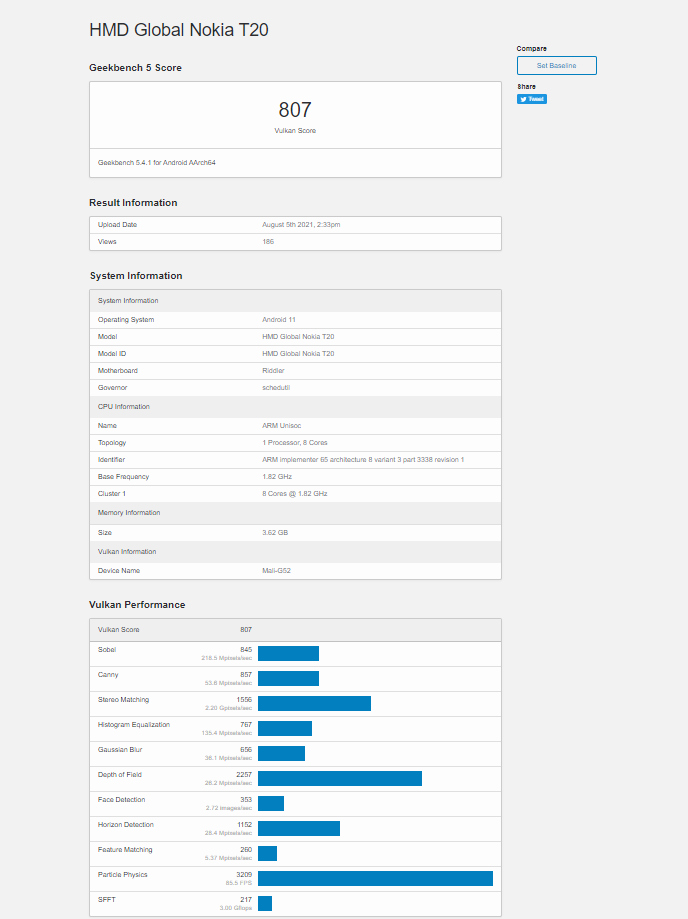Select the Geekbench 5.4.1 for Android AArch64 text
688x919 pixels.
157,162
